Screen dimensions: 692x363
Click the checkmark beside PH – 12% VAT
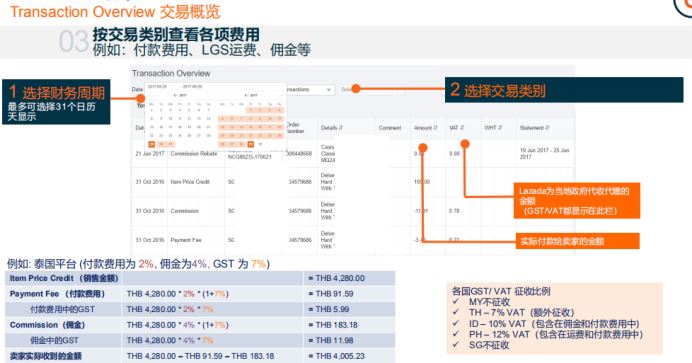pyautogui.click(x=456, y=334)
